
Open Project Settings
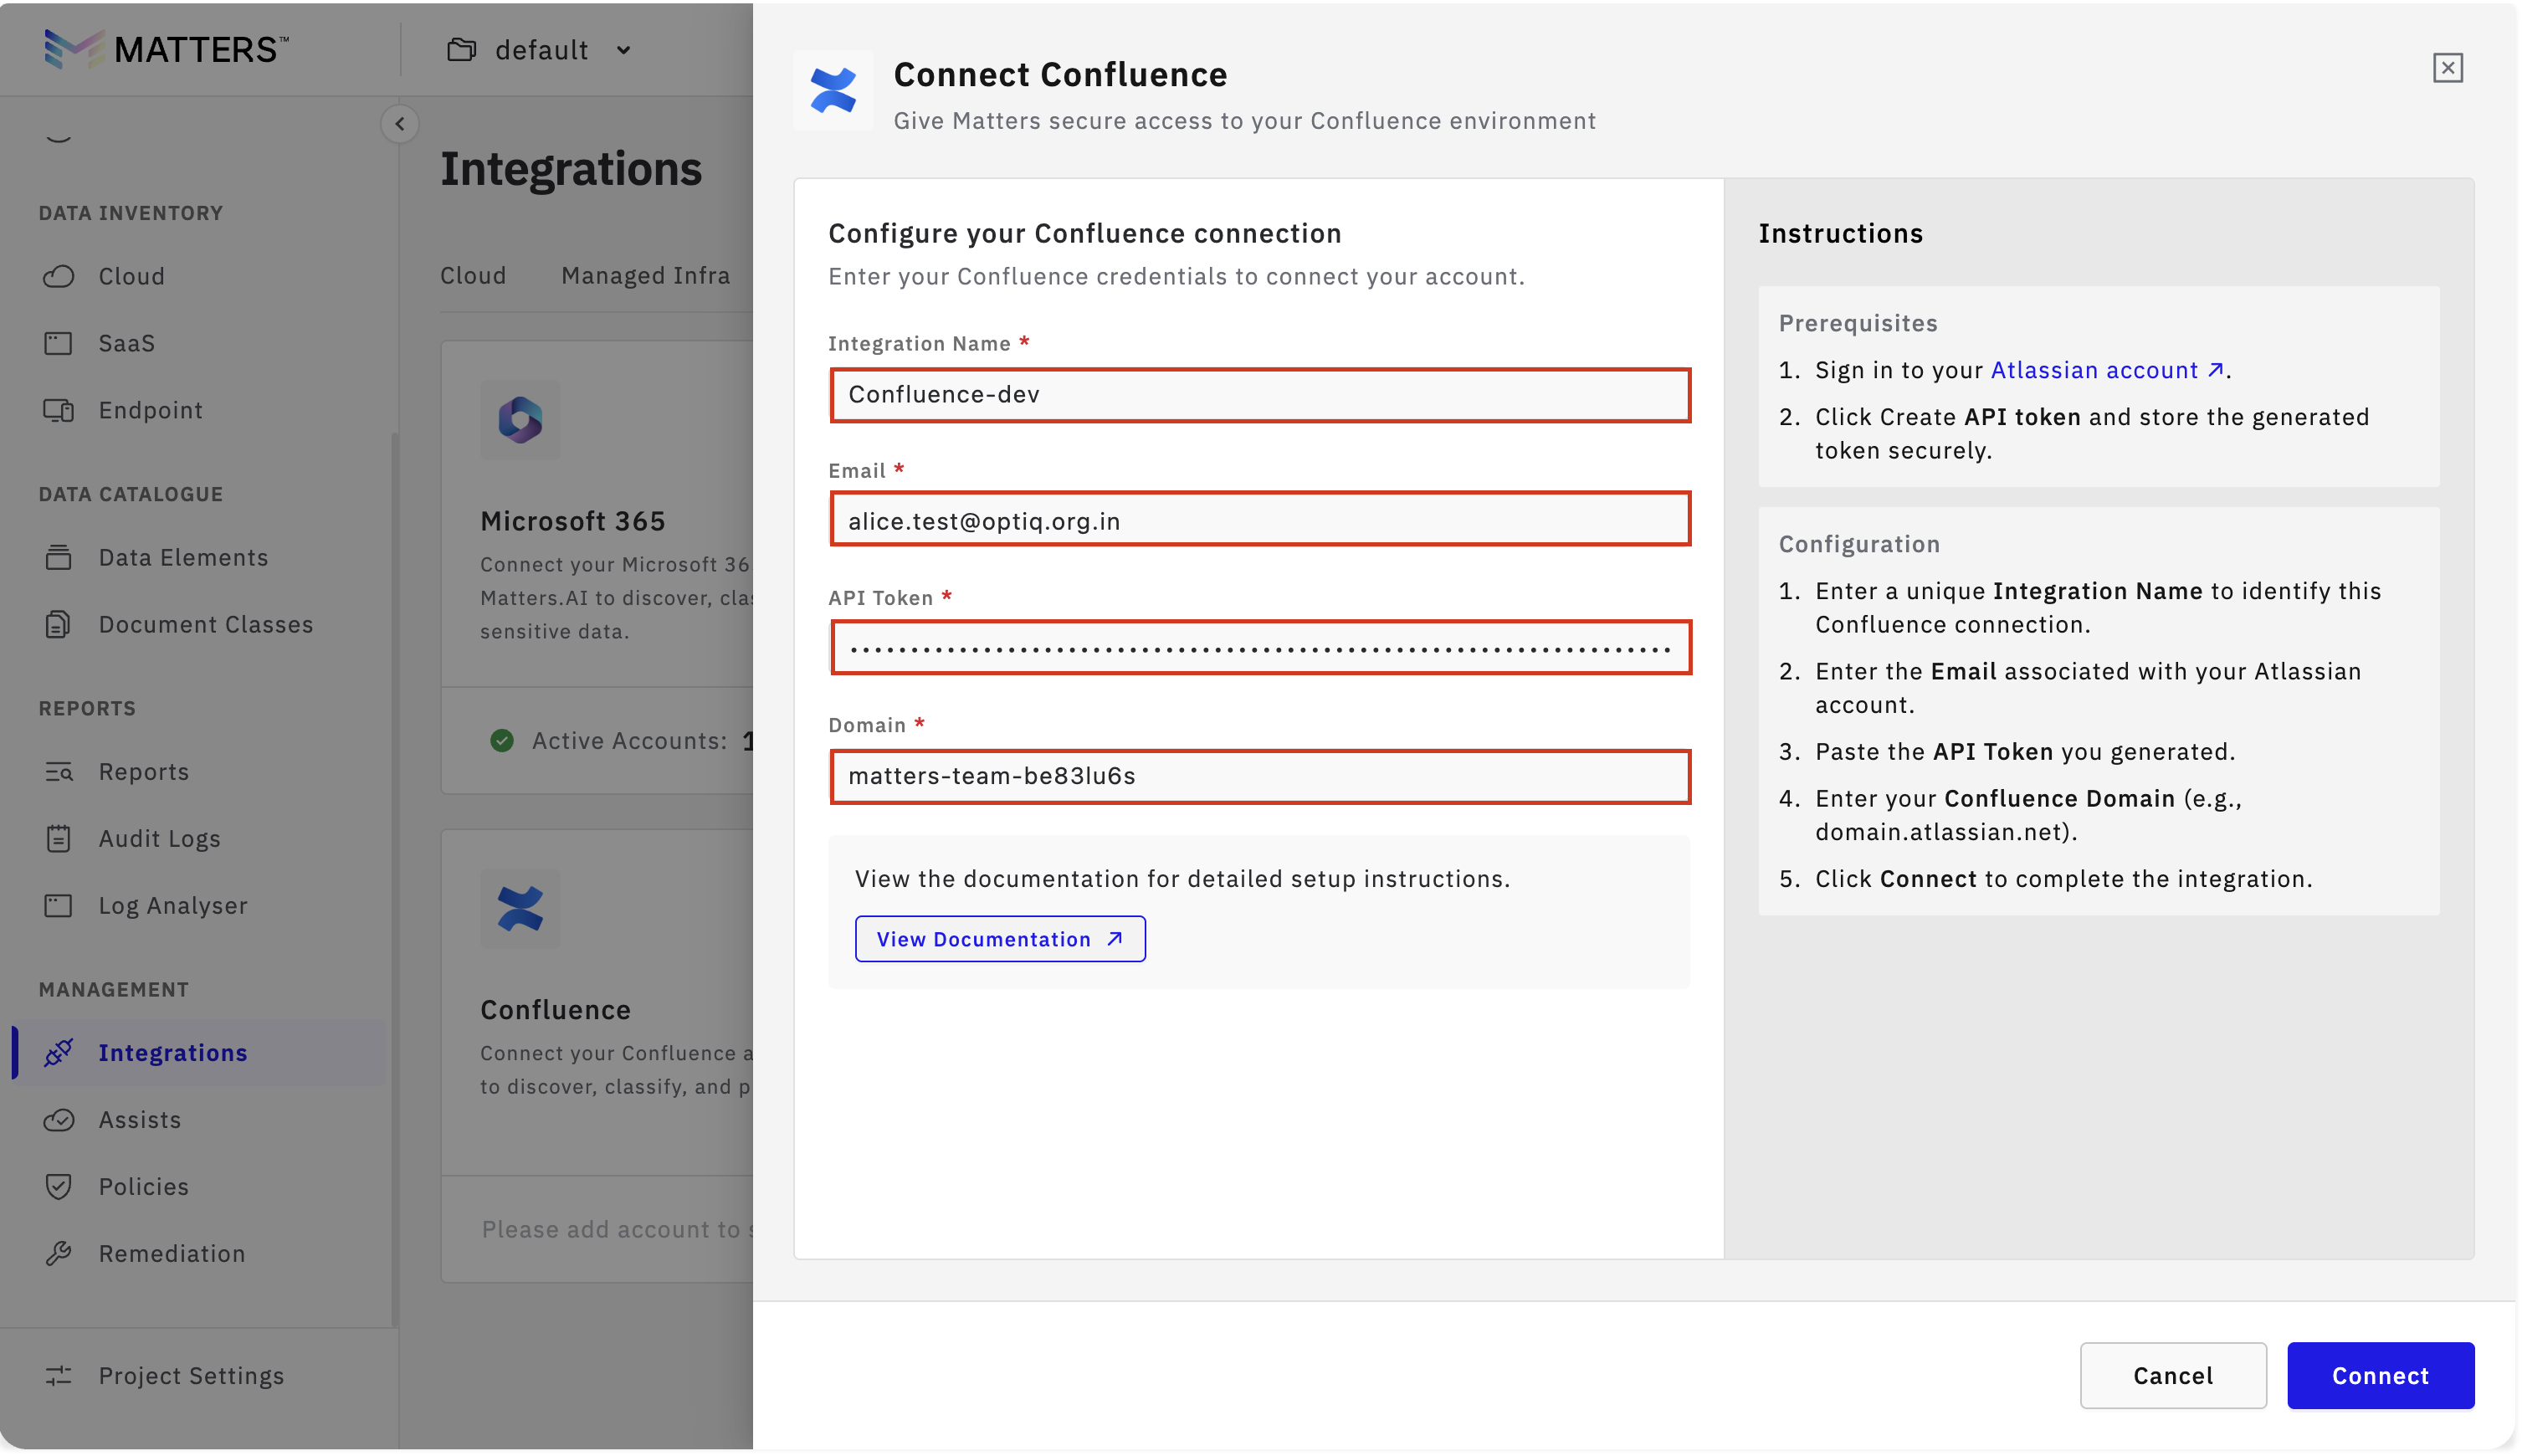click(191, 1375)
